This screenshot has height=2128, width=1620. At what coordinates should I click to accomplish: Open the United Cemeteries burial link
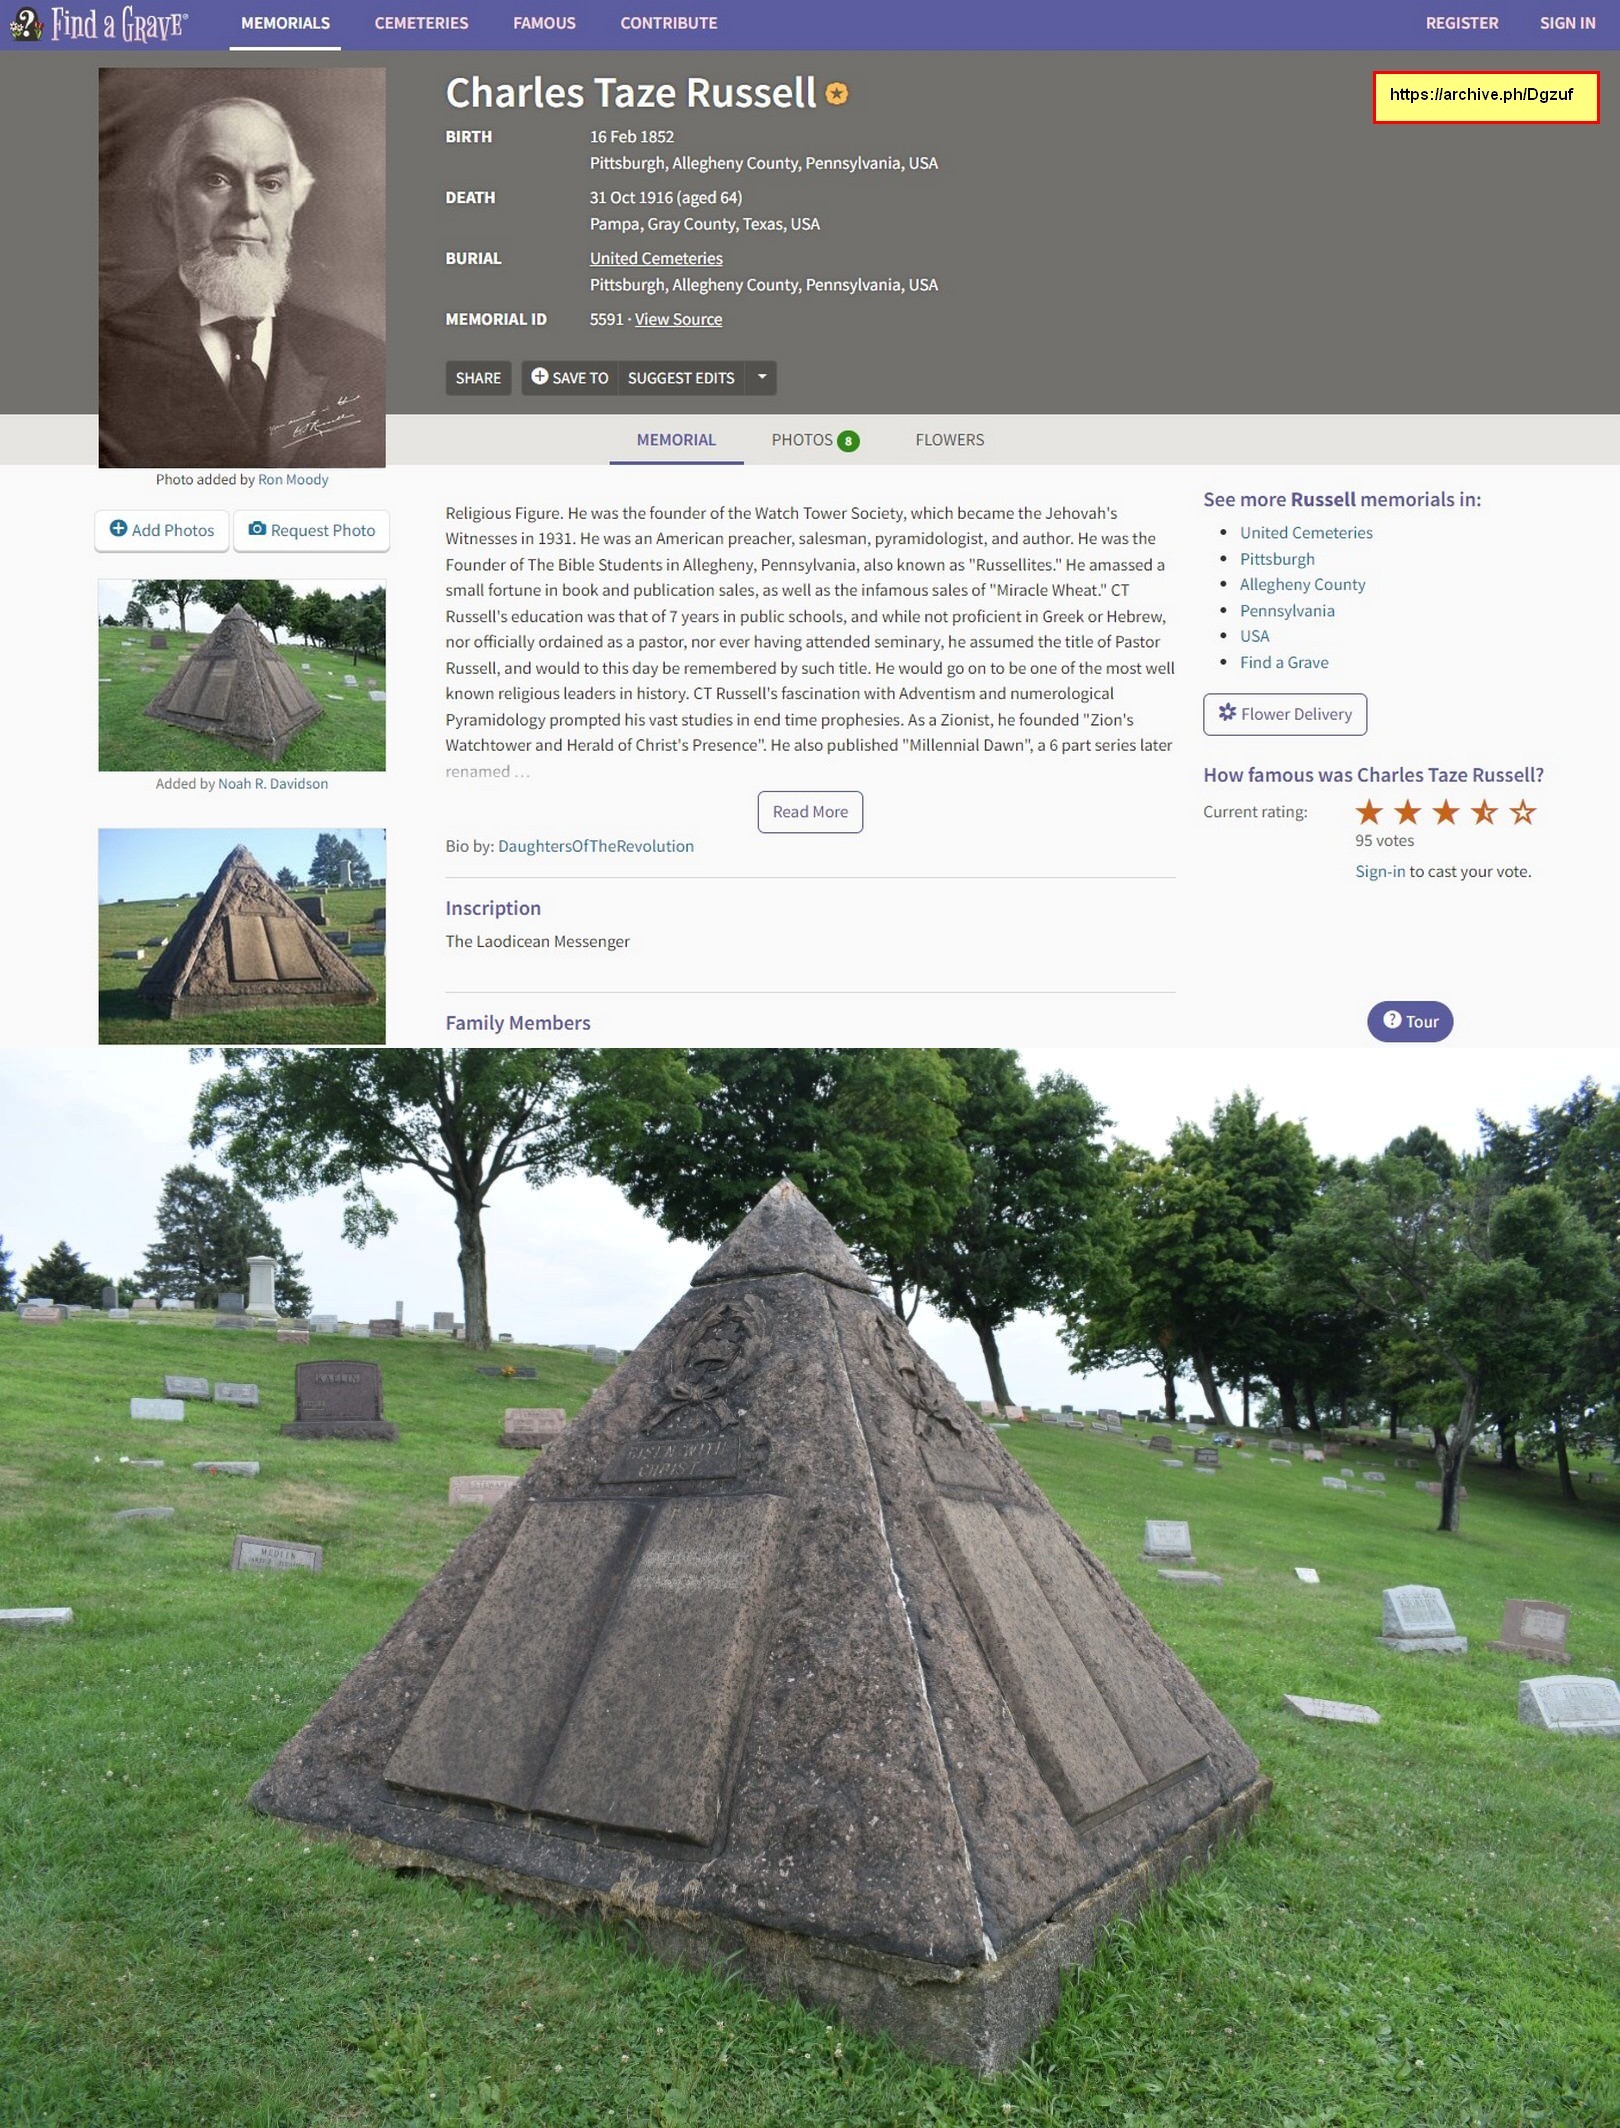click(656, 258)
